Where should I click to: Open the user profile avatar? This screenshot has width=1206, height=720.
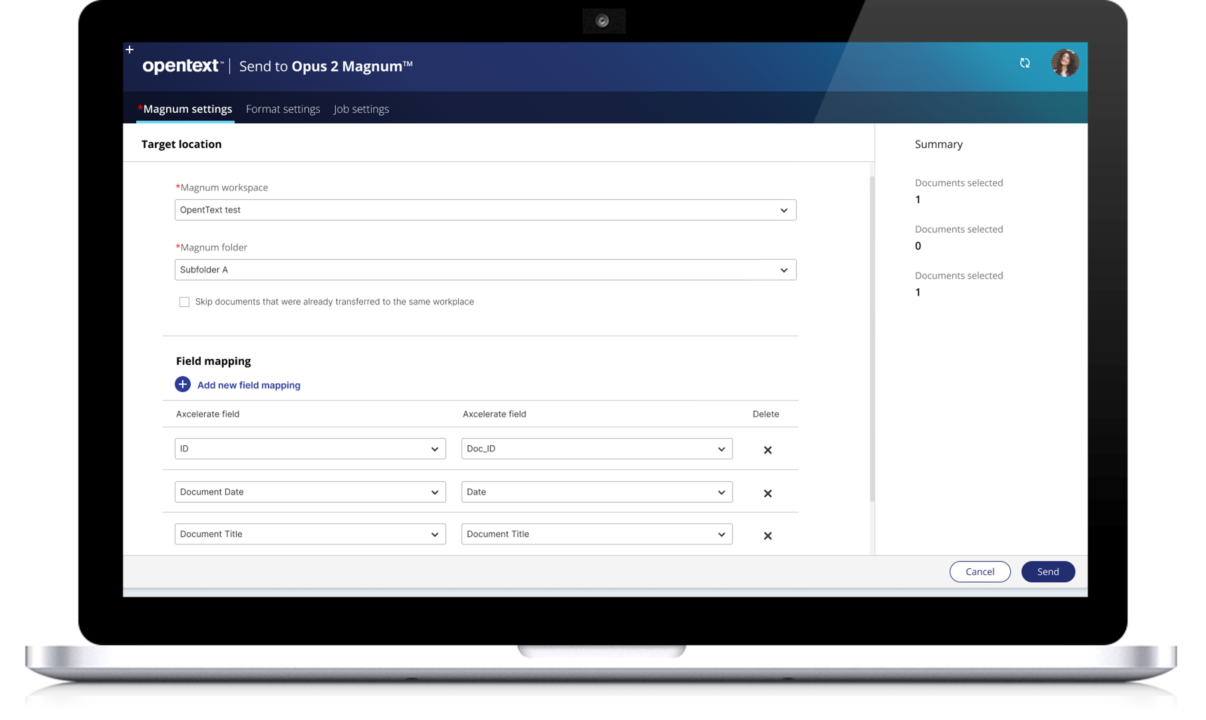(x=1065, y=63)
